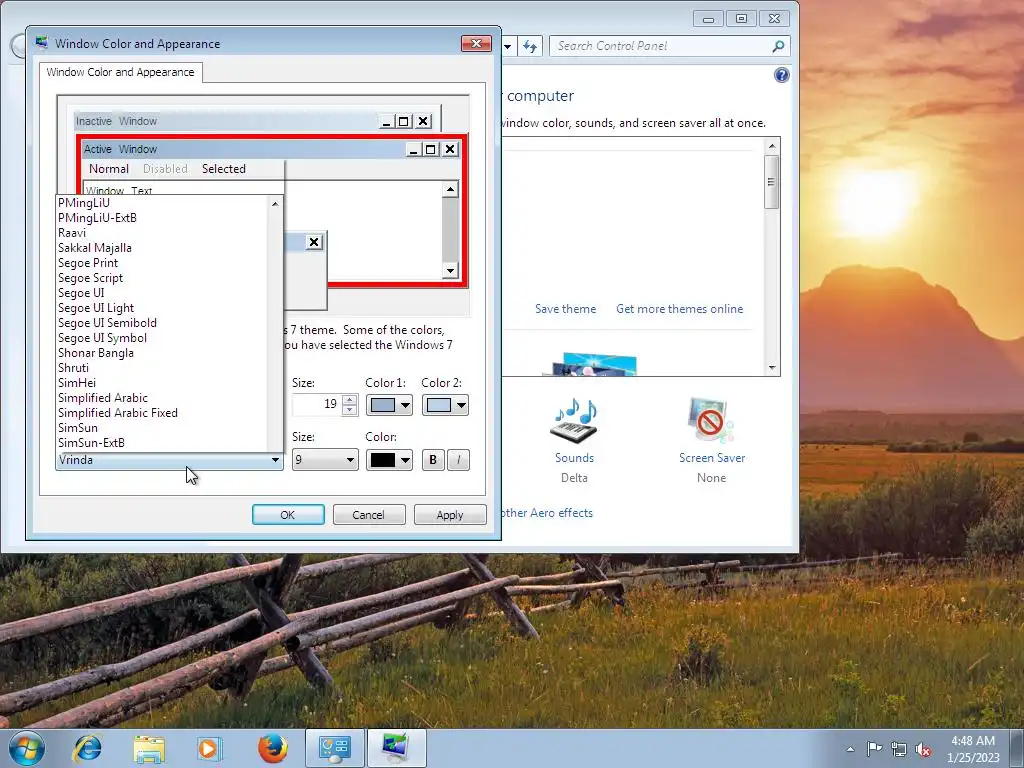Launch Firefox from taskbar
The height and width of the screenshot is (768, 1024).
(x=272, y=748)
